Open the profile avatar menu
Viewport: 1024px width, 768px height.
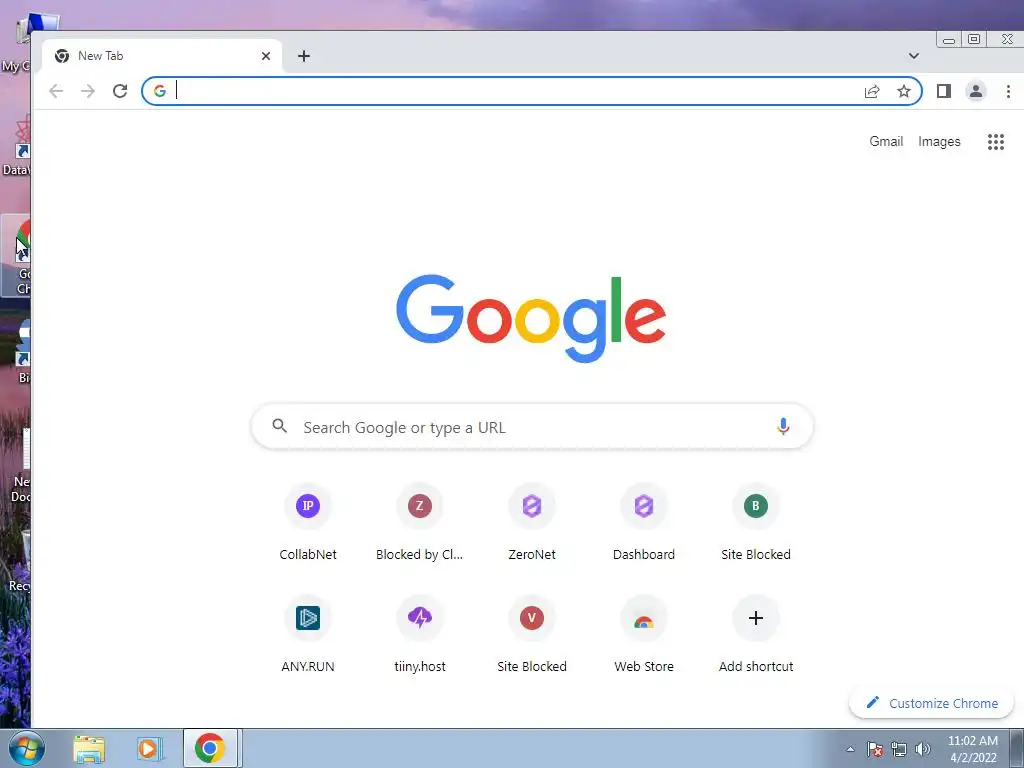pos(976,91)
